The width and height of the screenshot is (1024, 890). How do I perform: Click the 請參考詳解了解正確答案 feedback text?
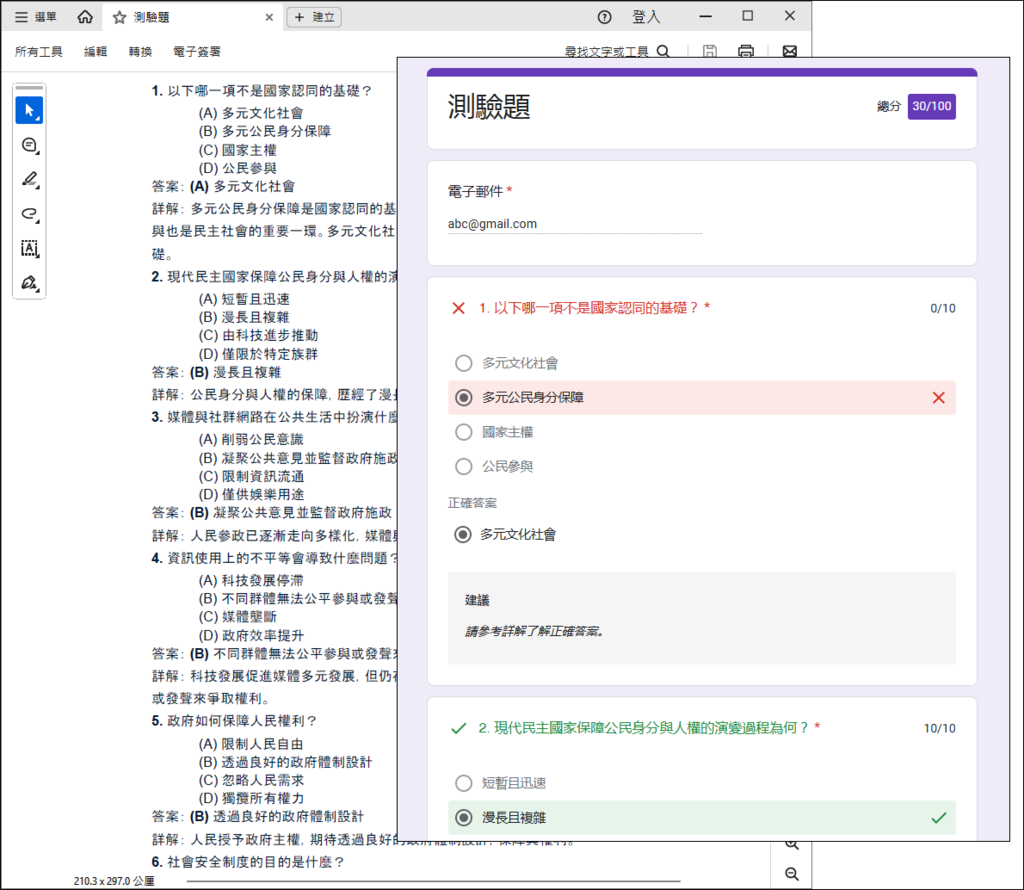click(x=534, y=631)
